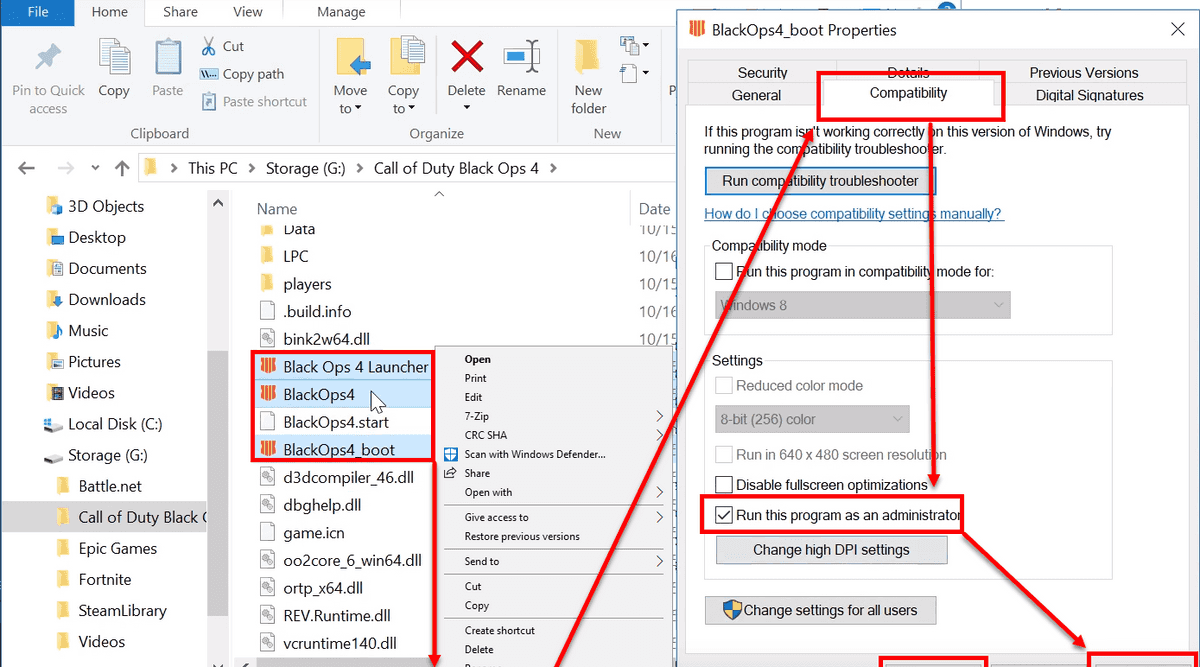Image resolution: width=1200 pixels, height=667 pixels.
Task: Uncheck Run this program as an administrator
Action: click(724, 516)
